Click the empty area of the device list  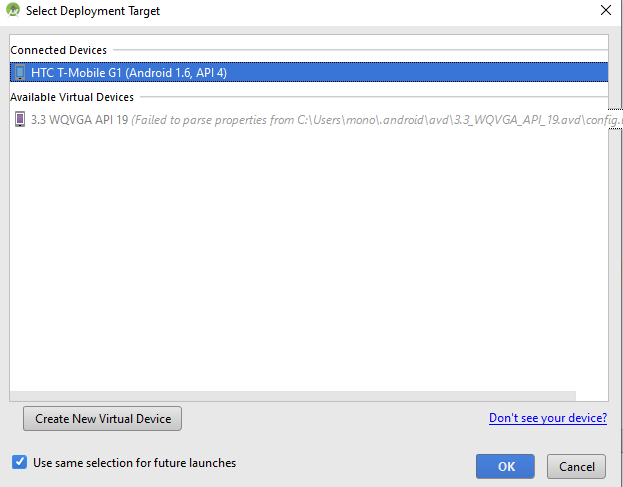pos(300,260)
